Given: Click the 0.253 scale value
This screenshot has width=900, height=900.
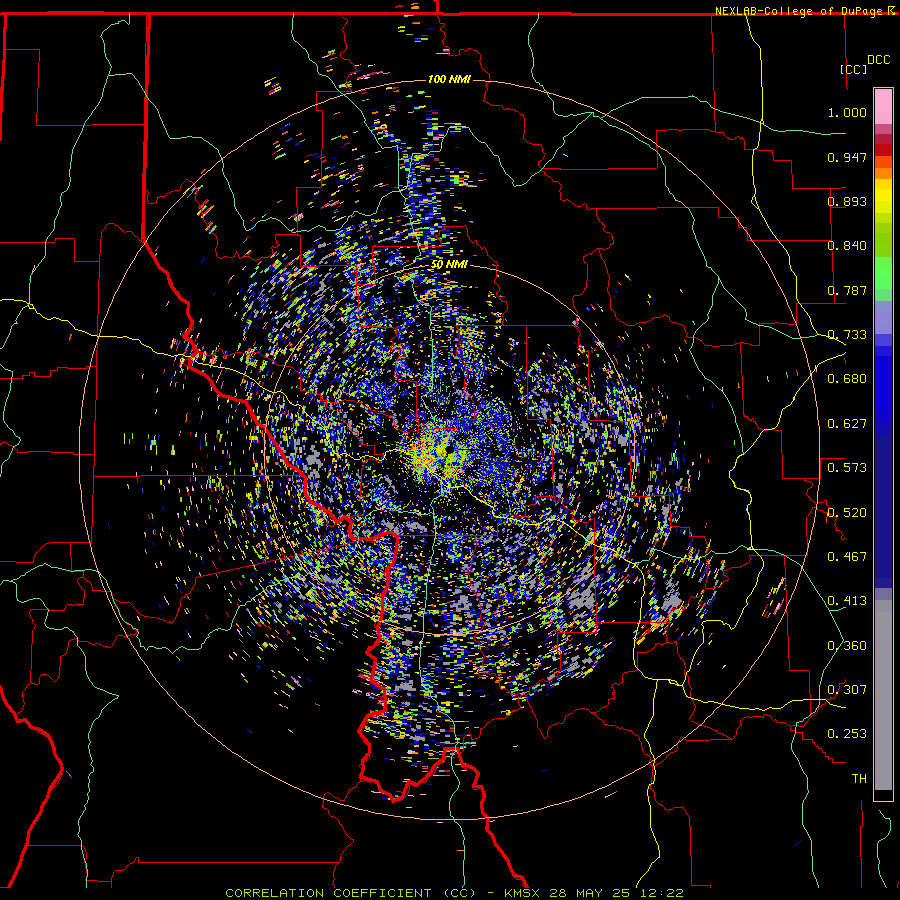Looking at the screenshot, I should [x=847, y=734].
